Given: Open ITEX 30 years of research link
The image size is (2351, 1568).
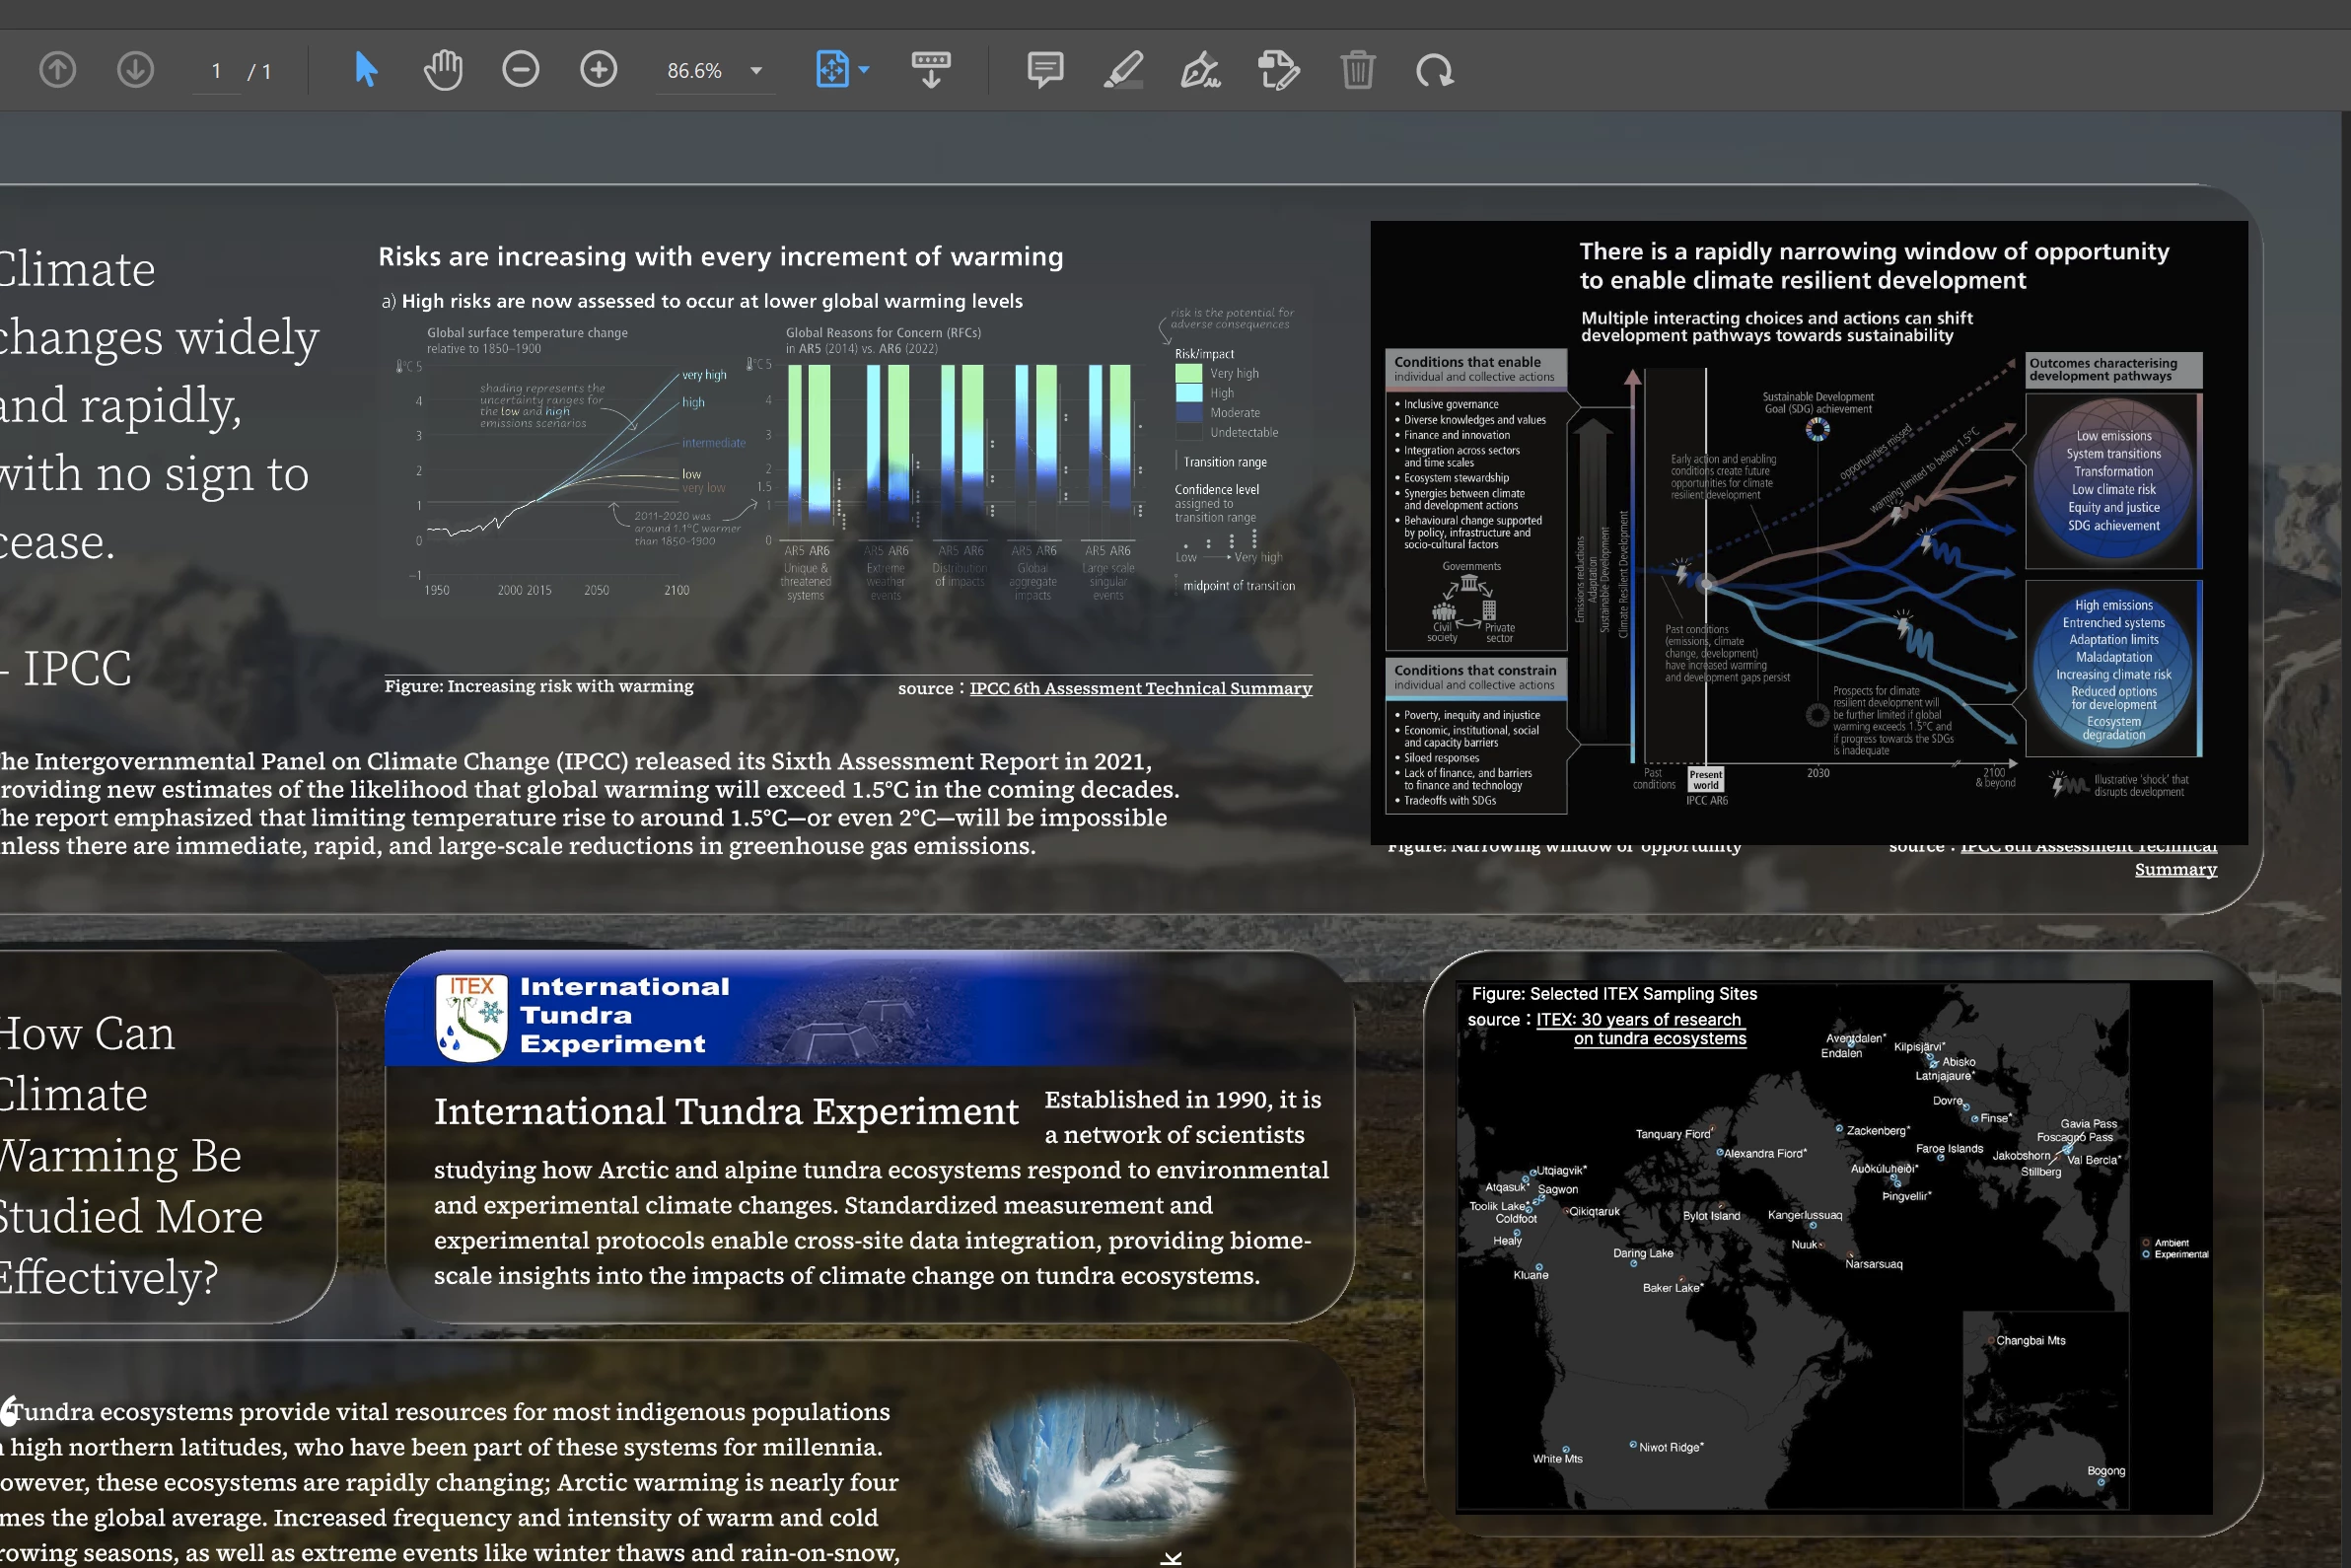Looking at the screenshot, I should (1640, 1020).
